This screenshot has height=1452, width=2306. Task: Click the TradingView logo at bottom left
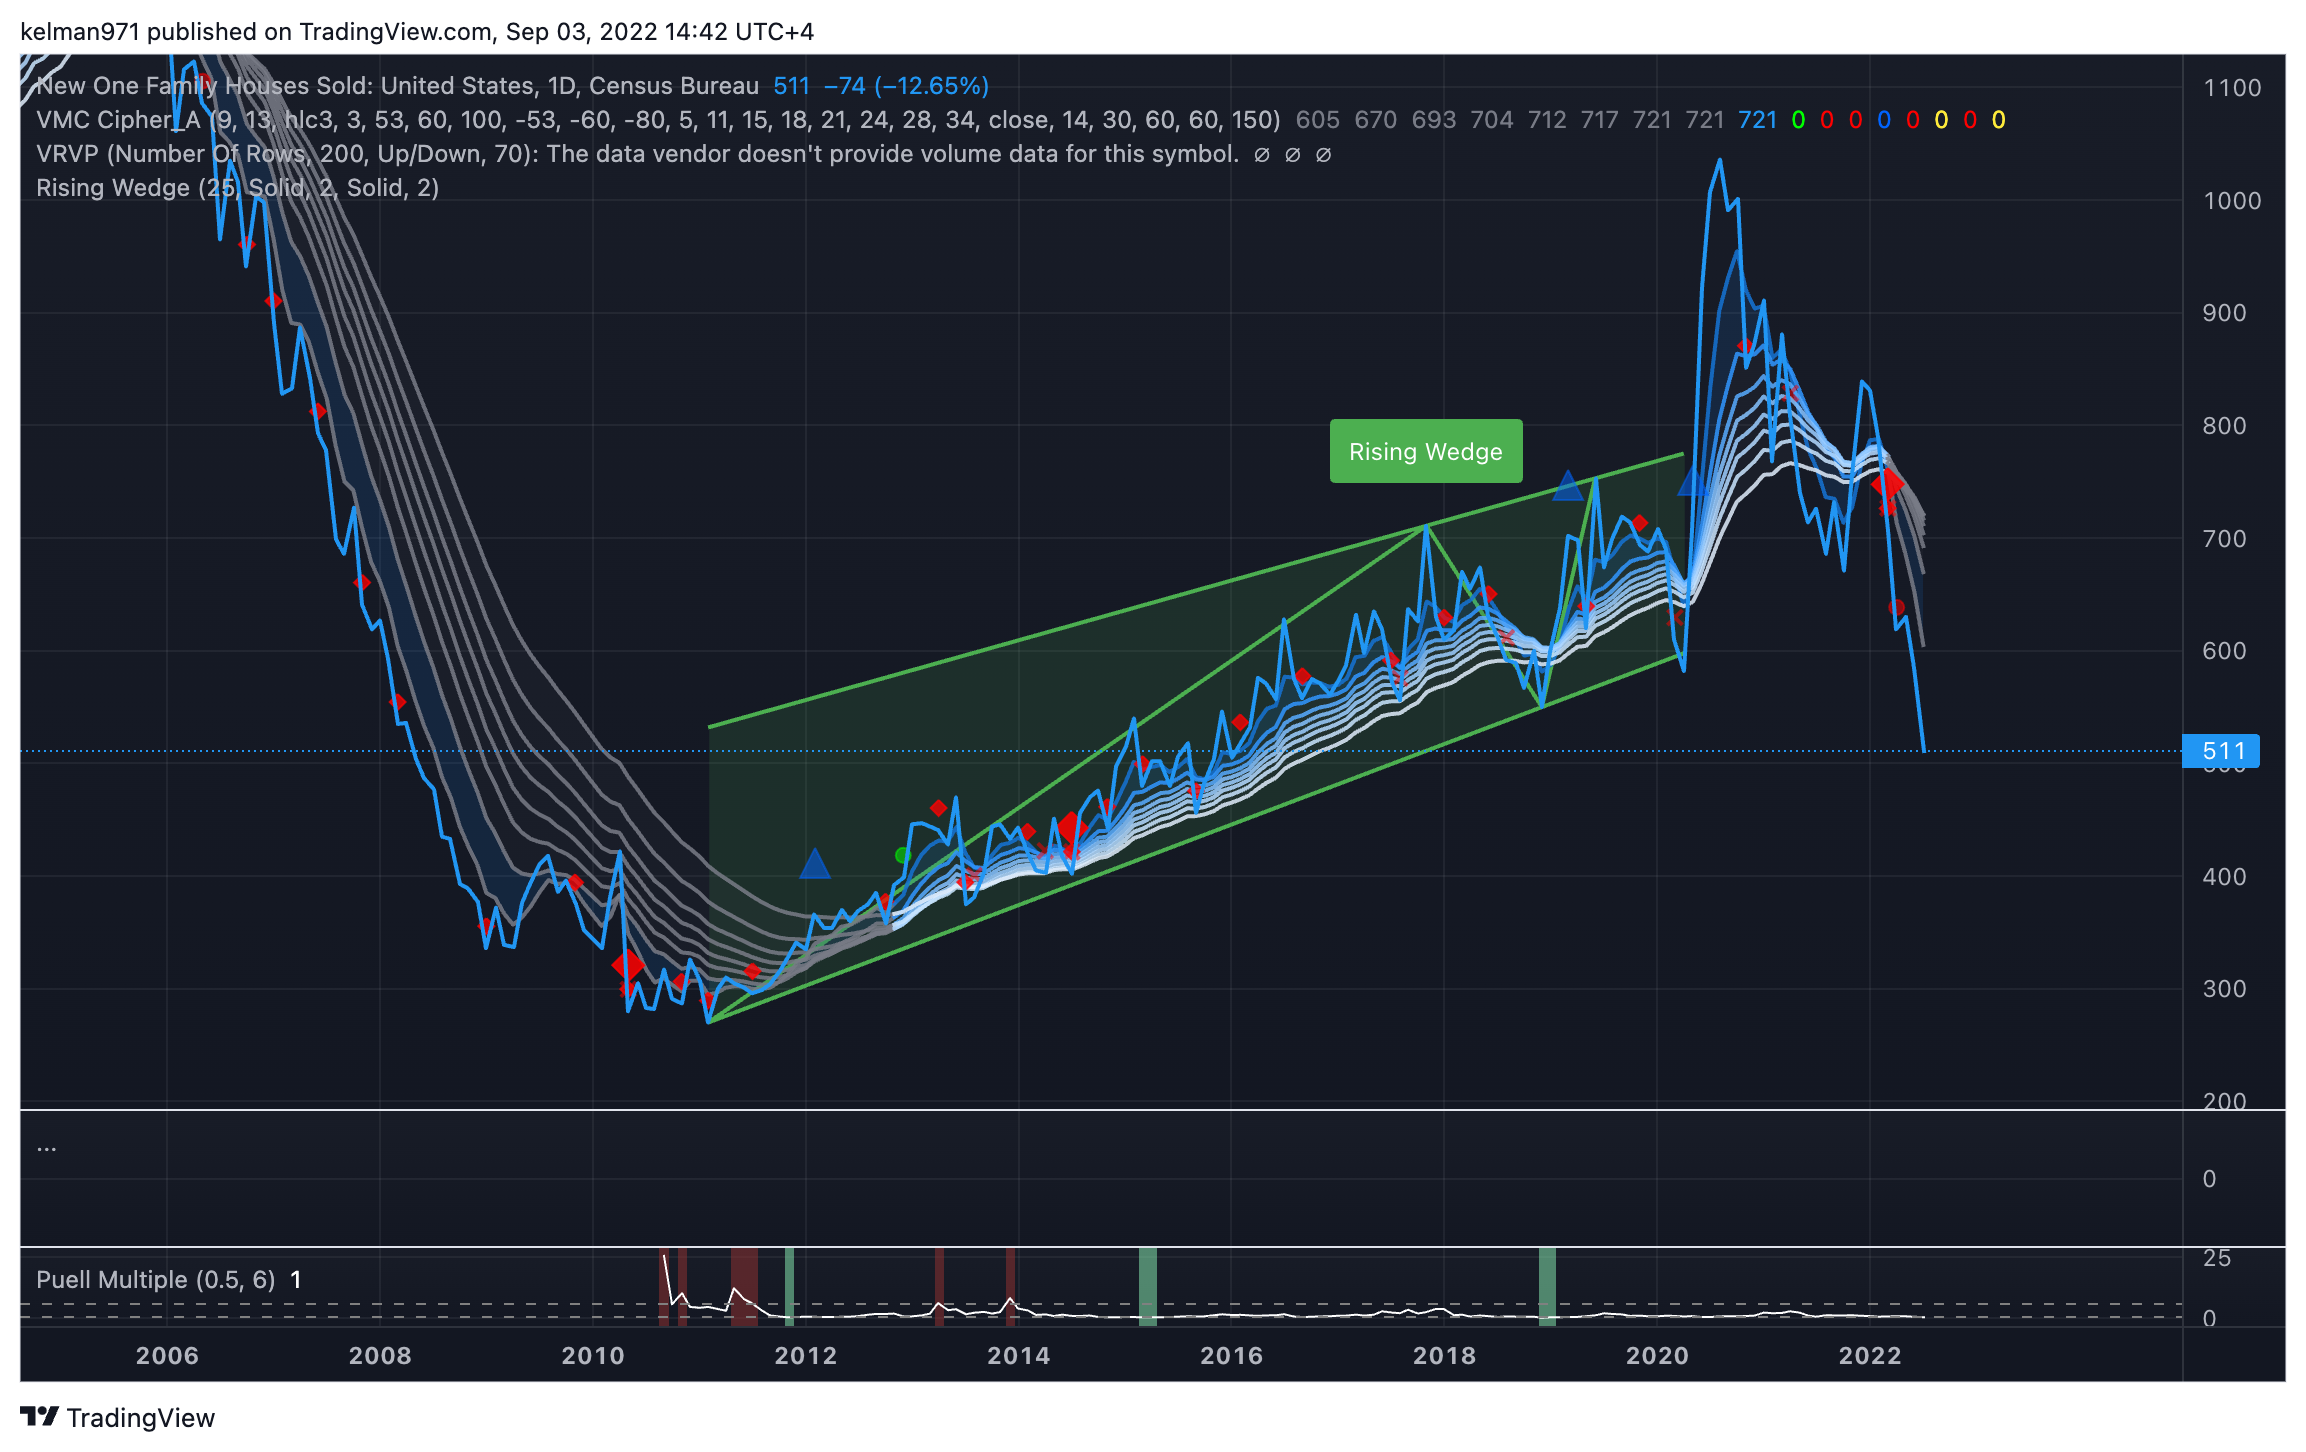[117, 1418]
